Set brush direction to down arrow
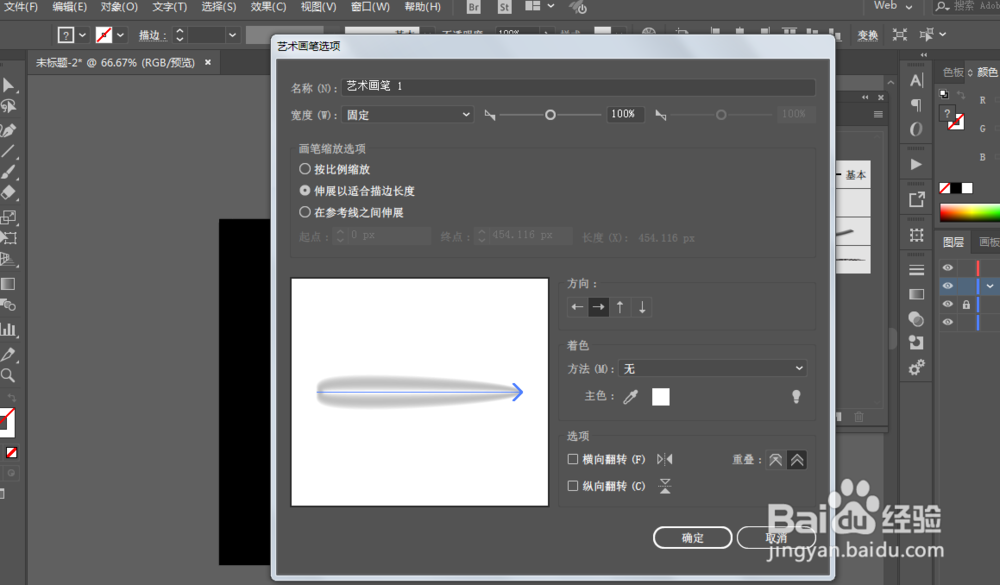This screenshot has height=585, width=1000. coord(642,307)
